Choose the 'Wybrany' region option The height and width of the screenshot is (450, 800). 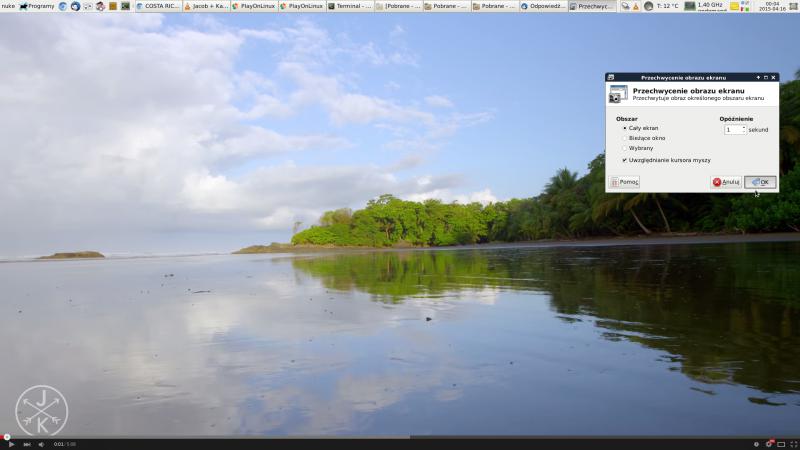[625, 148]
